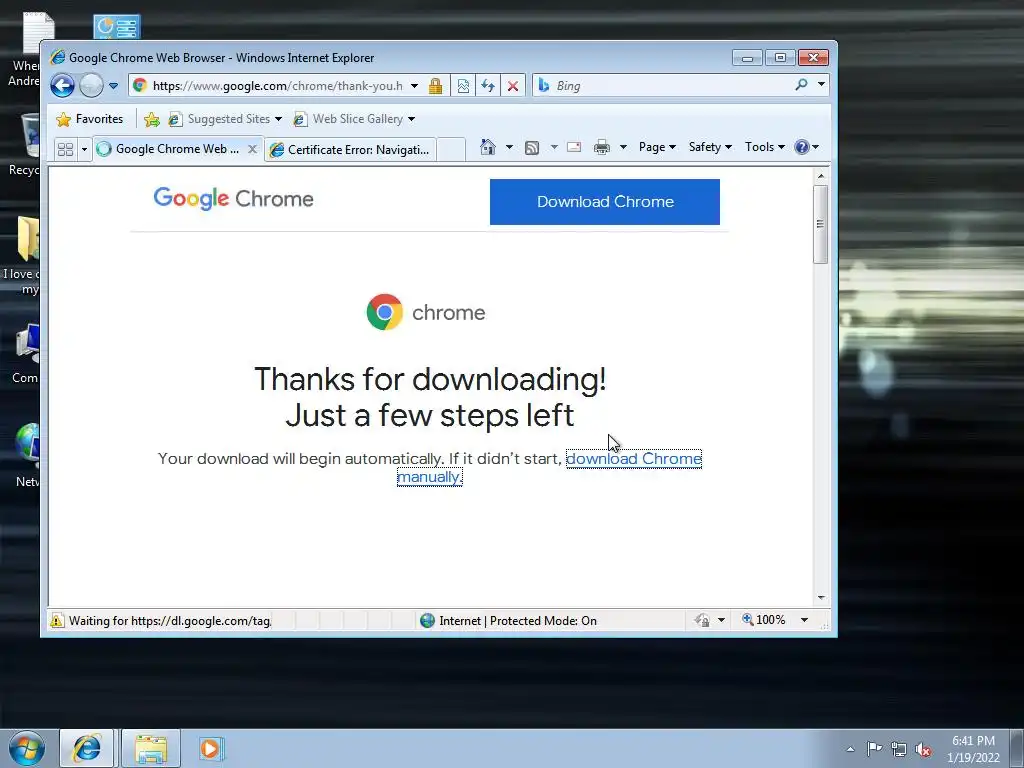
Task: Select the Recycle Bin desktop icon
Action: (x=24, y=144)
